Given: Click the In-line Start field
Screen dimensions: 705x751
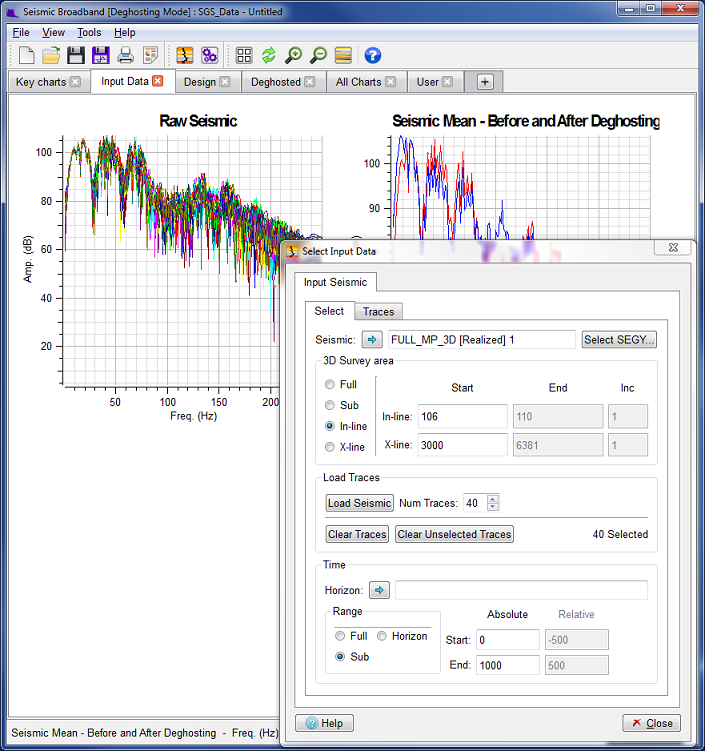Looking at the screenshot, I should [x=462, y=416].
